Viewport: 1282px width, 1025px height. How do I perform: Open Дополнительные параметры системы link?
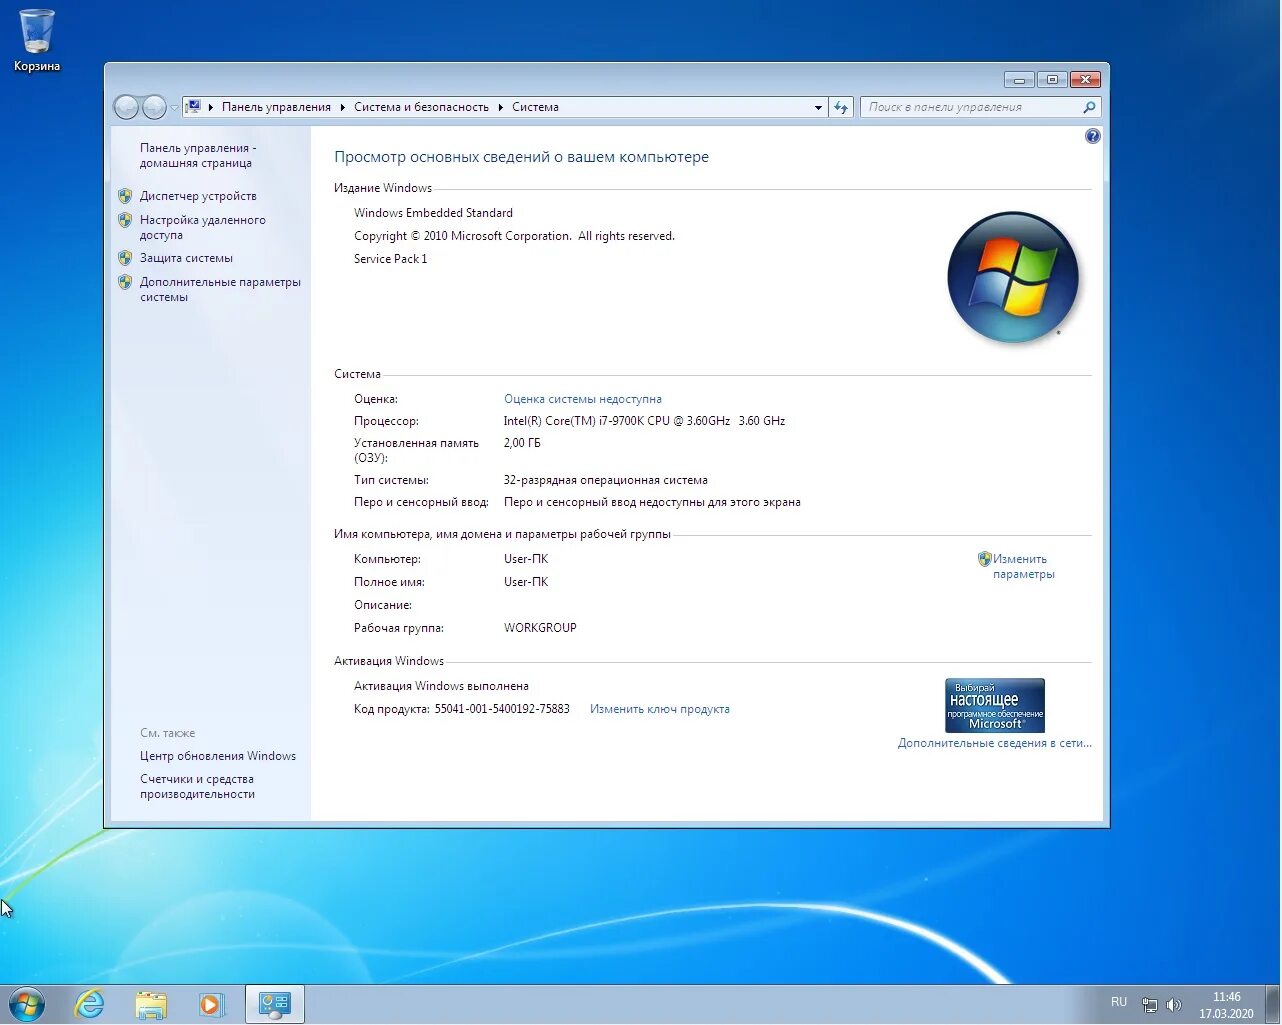click(x=220, y=289)
